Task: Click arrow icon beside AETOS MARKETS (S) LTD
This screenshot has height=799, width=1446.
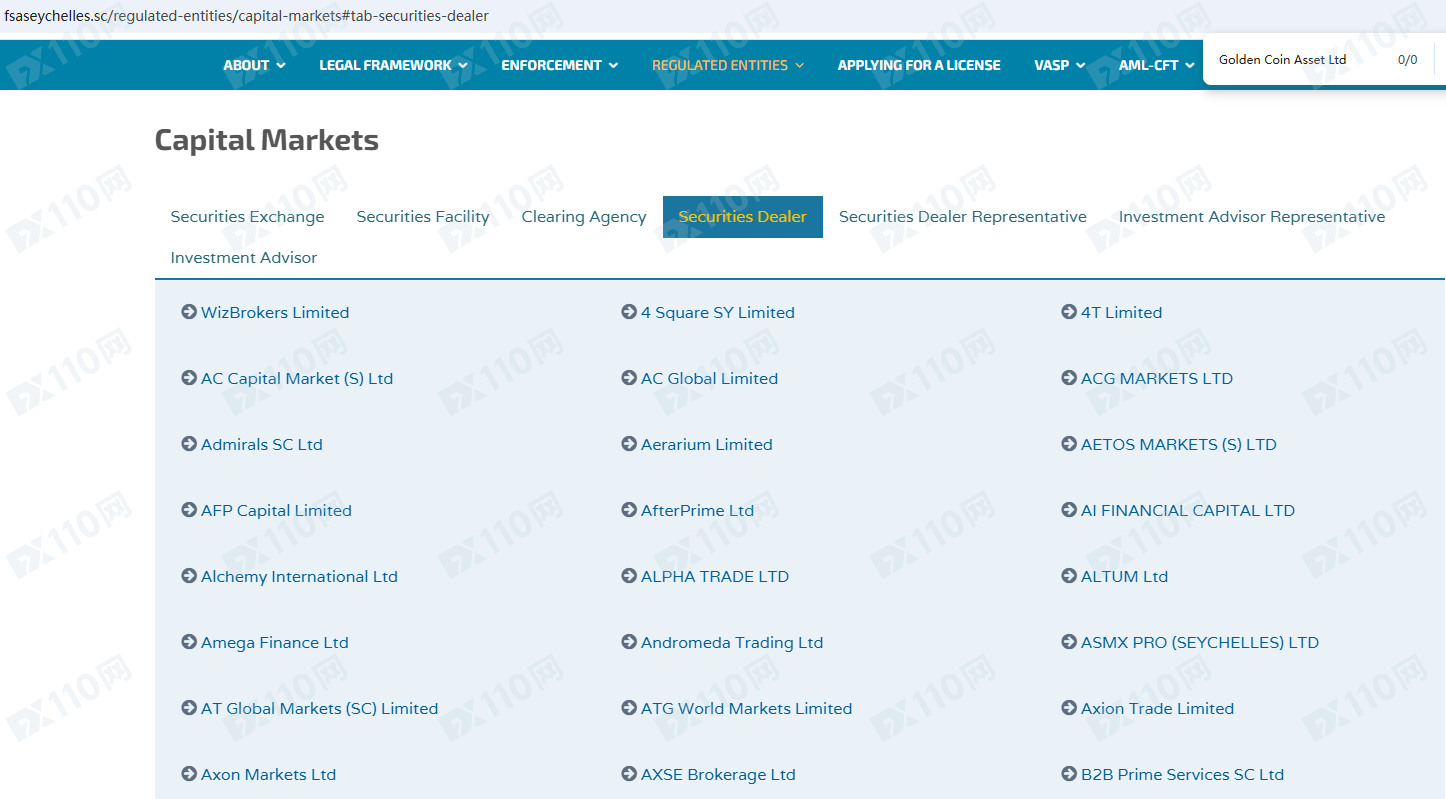Action: pyautogui.click(x=1069, y=444)
